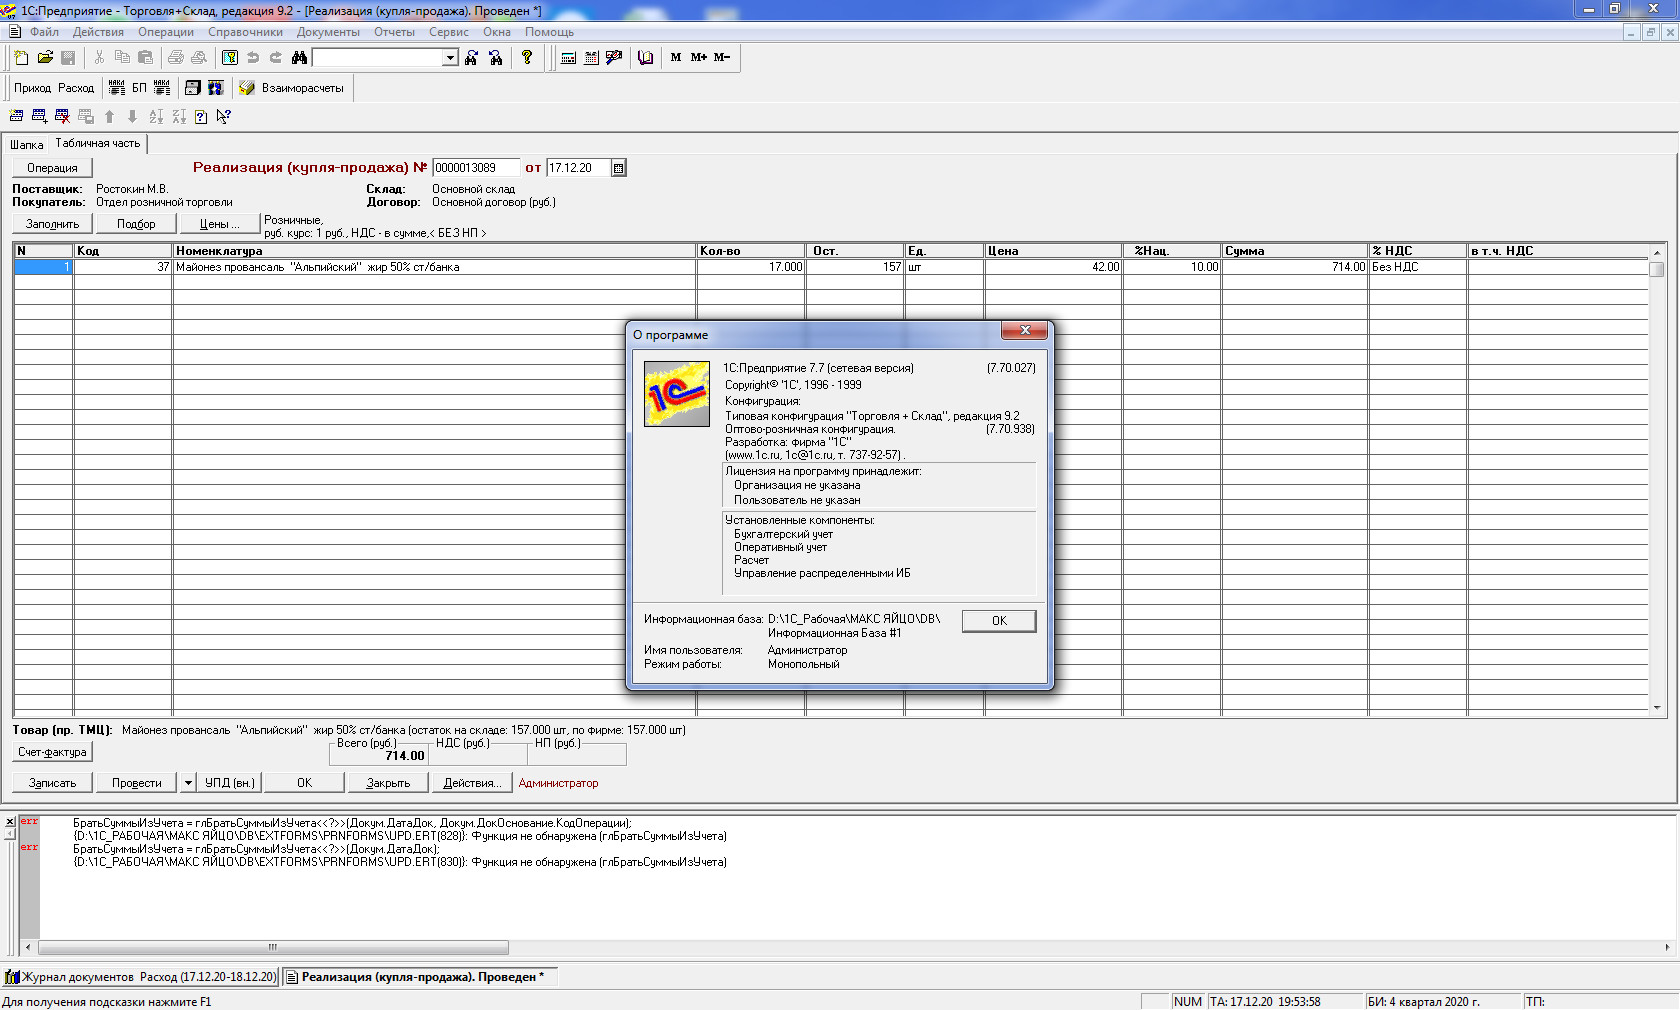
Task: Open the Сервис menu
Action: point(449,32)
